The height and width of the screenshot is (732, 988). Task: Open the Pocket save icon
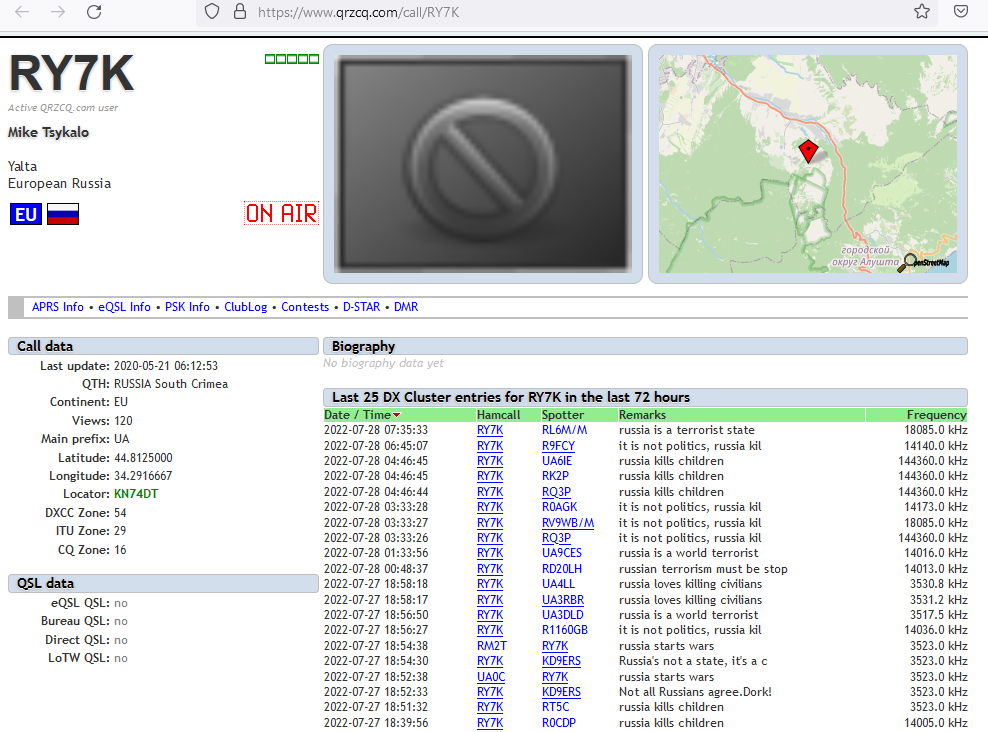[960, 12]
